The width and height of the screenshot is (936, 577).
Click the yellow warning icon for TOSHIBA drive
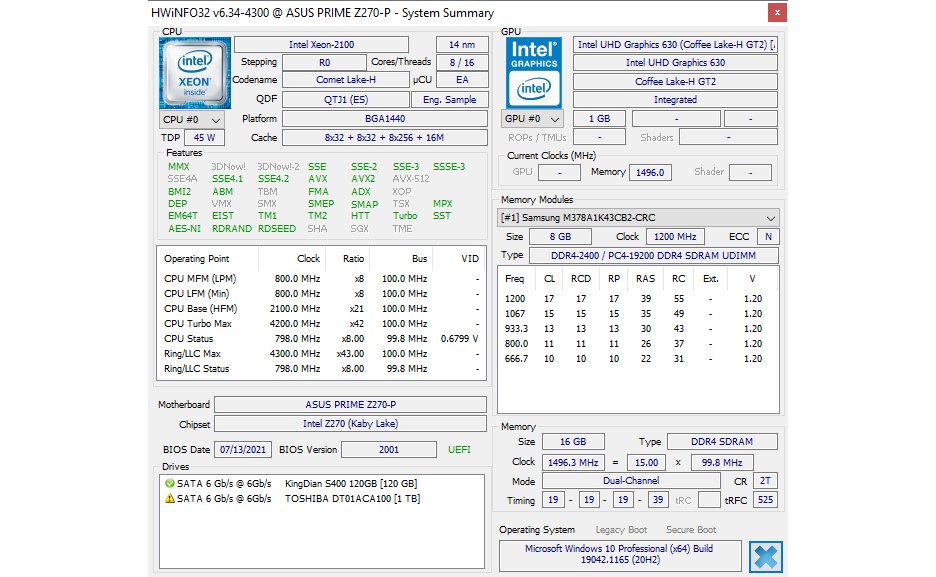170,498
